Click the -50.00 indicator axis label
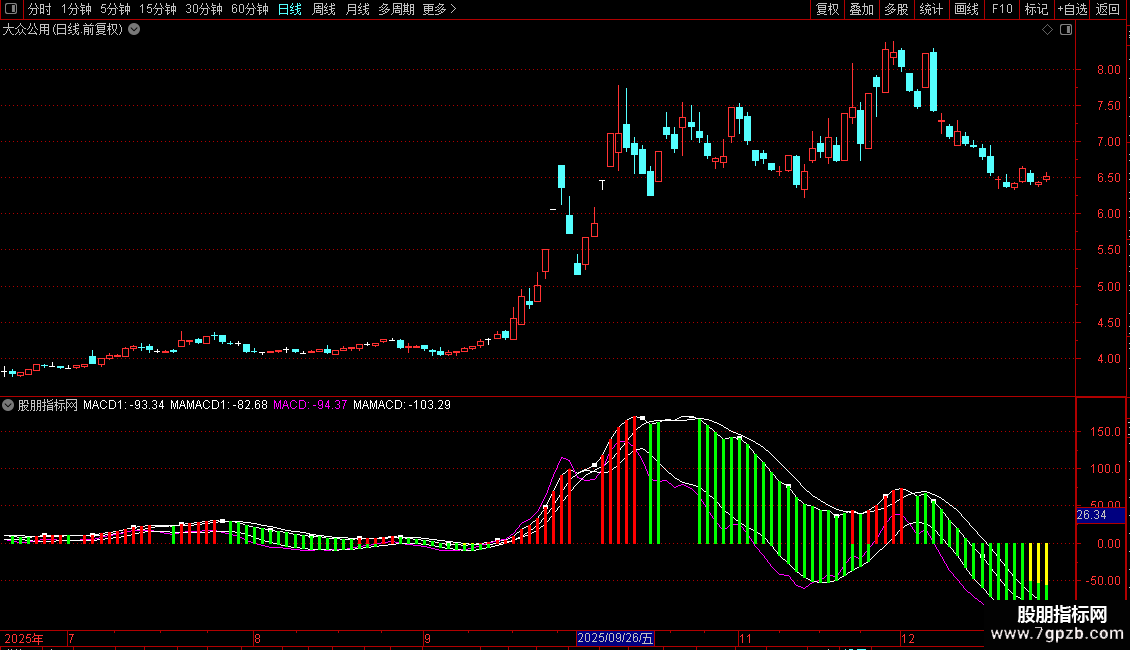The height and width of the screenshot is (650, 1130). point(1103,581)
